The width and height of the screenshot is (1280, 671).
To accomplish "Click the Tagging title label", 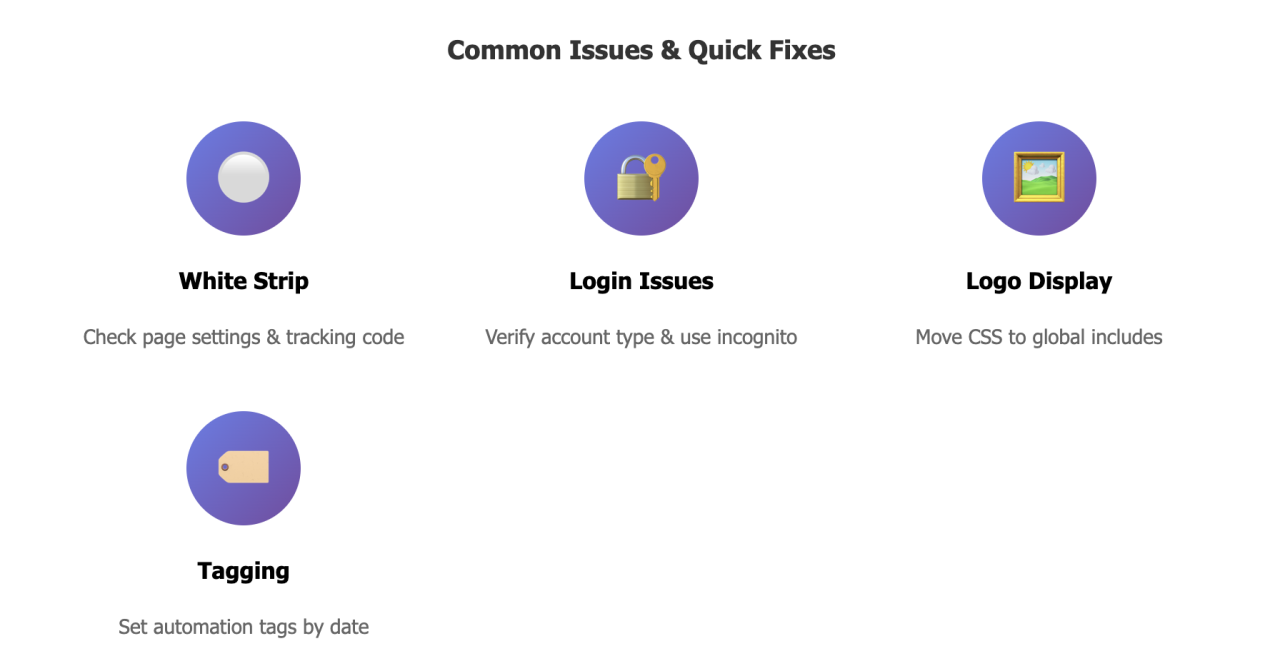I will tap(243, 571).
